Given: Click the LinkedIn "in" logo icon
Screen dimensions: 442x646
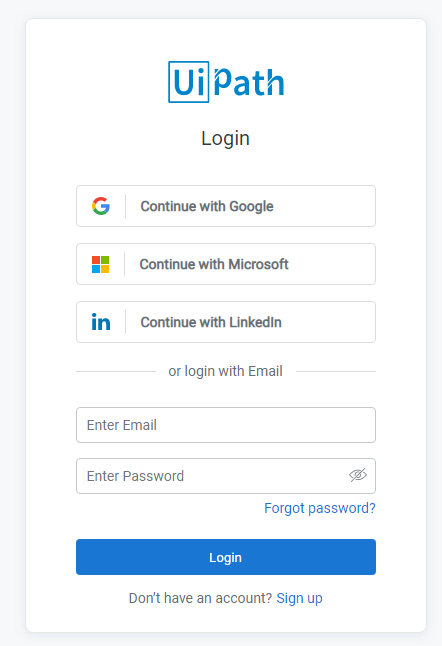Looking at the screenshot, I should coord(101,322).
